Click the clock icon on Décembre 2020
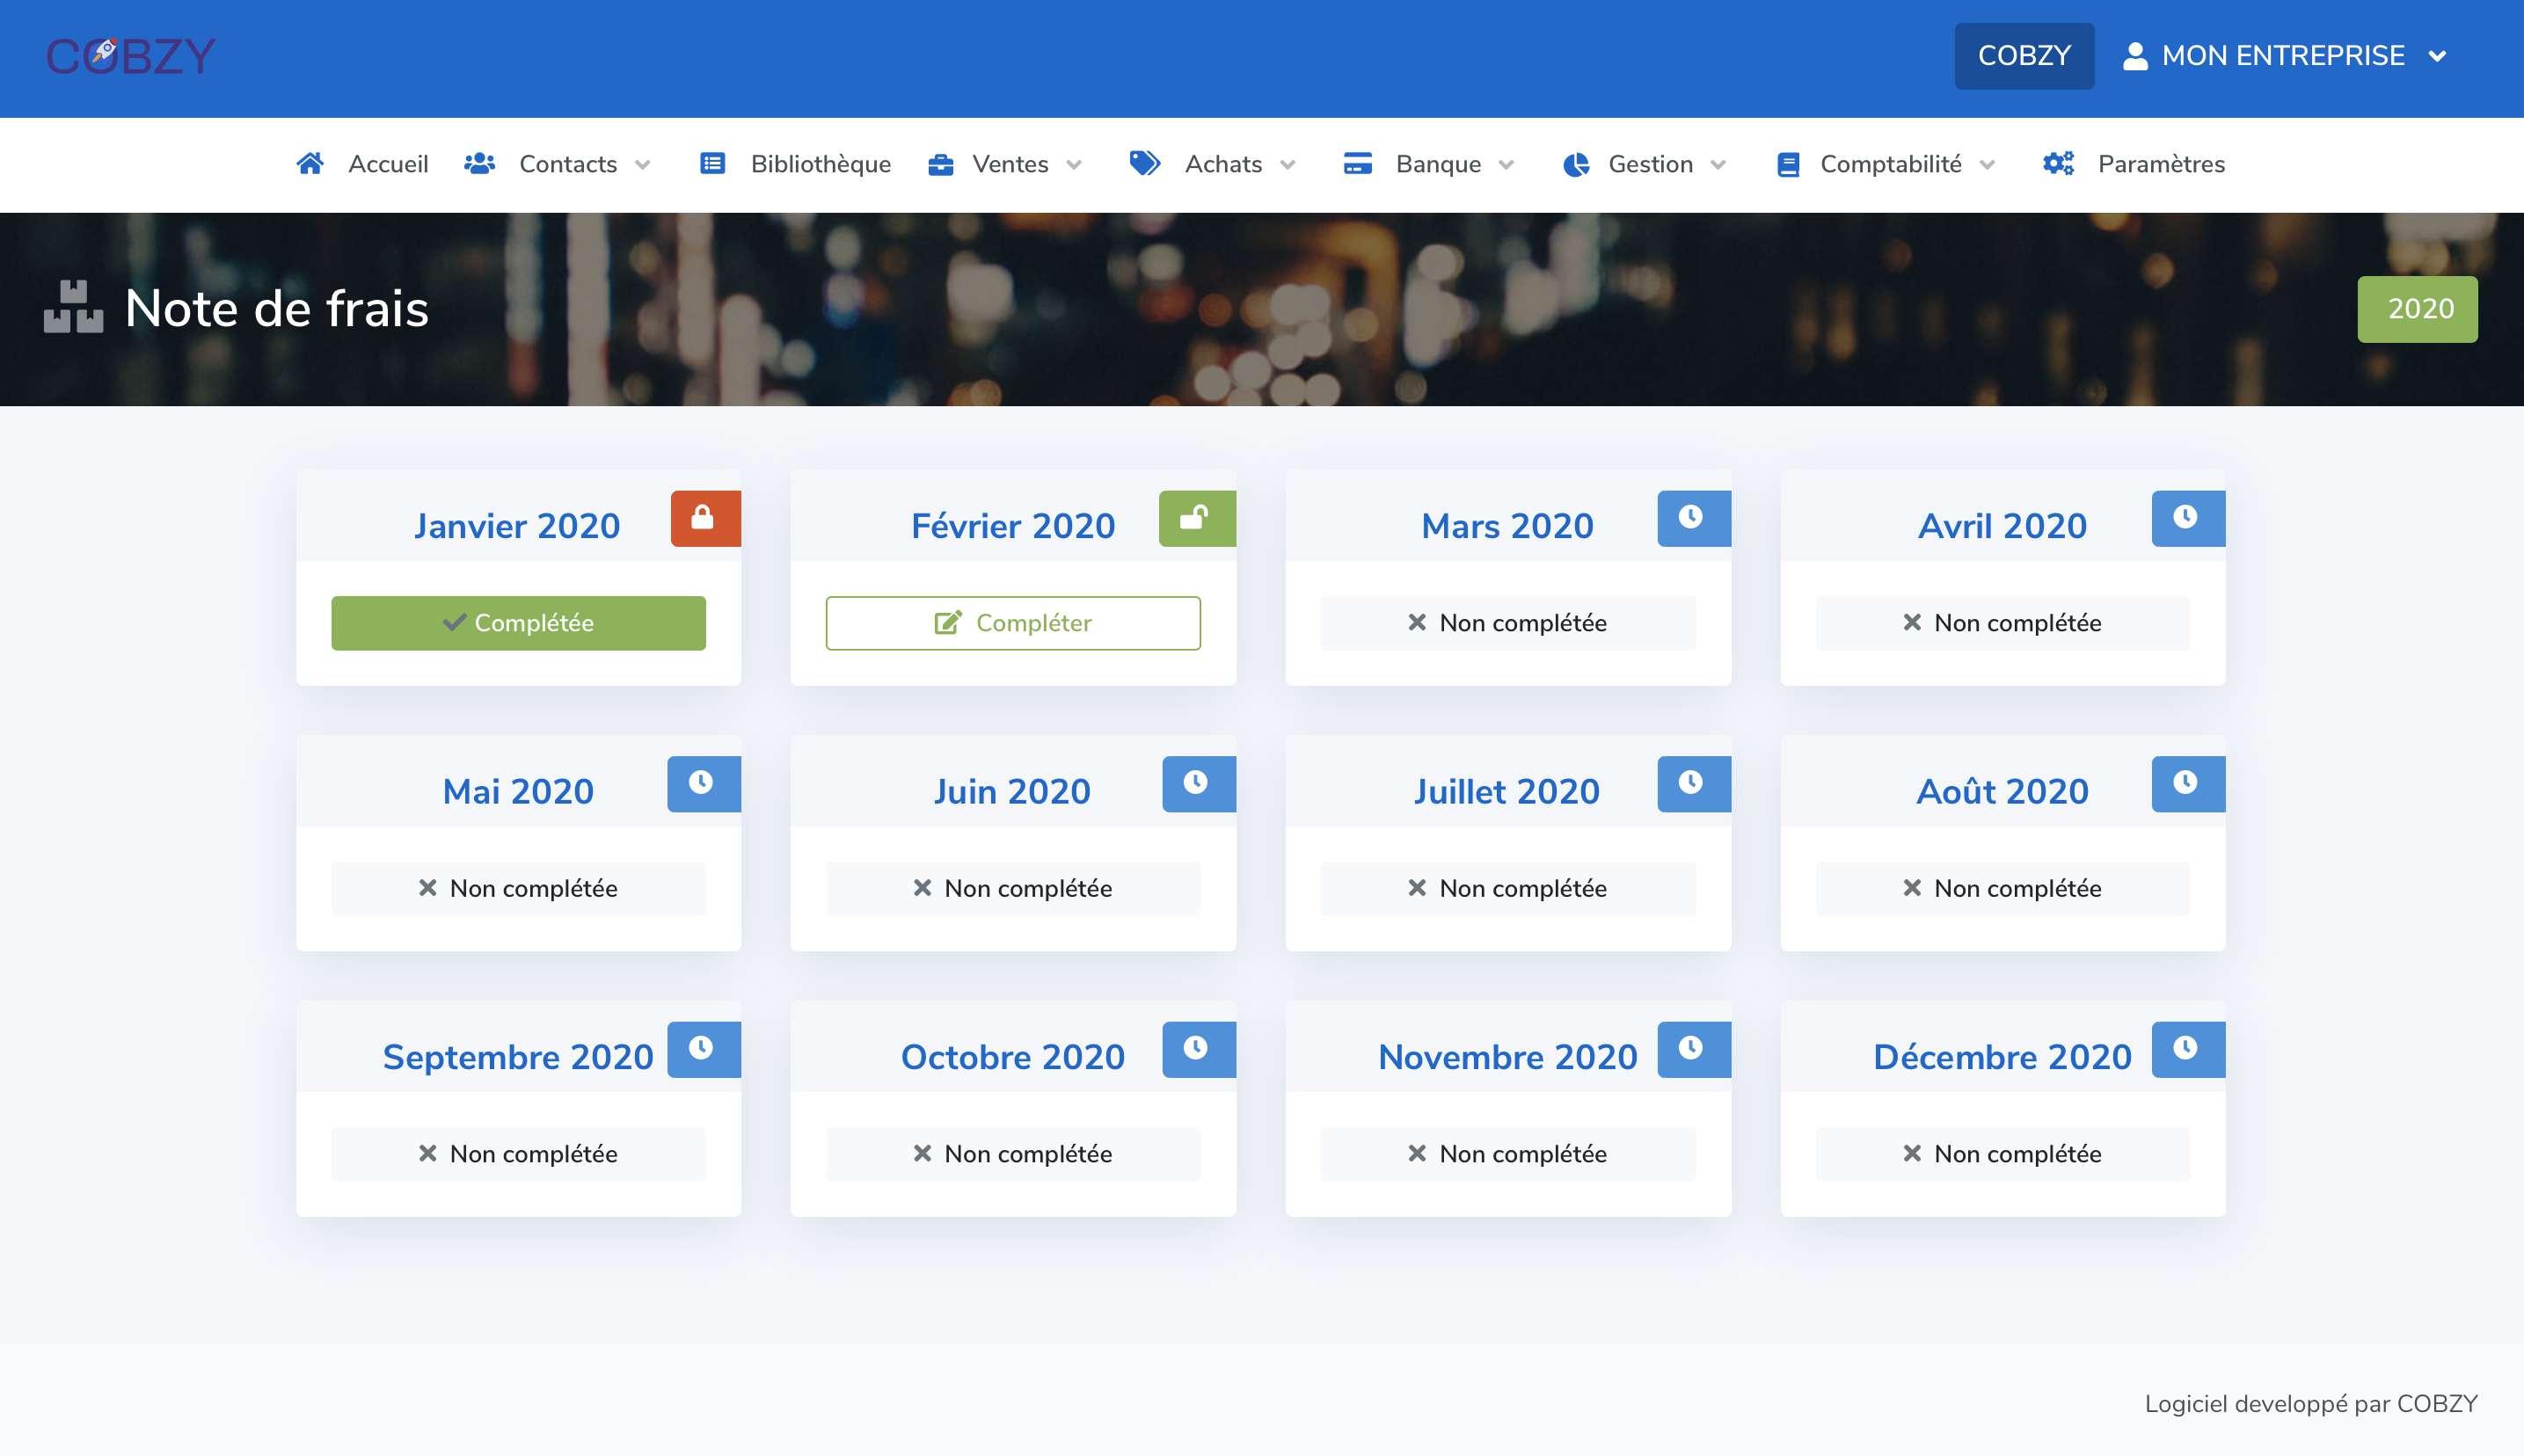Viewport: 2524px width, 1456px height. coord(2187,1049)
